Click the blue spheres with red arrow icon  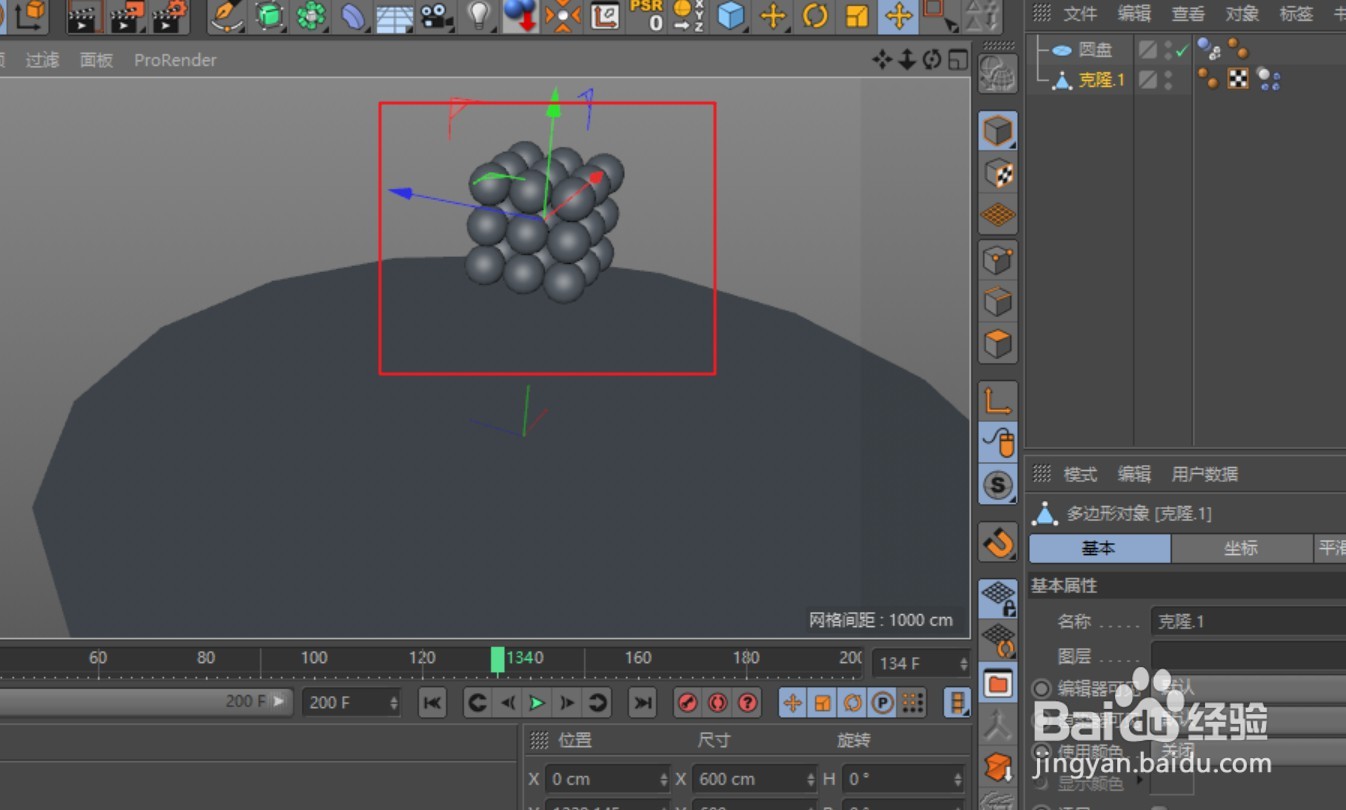521,16
